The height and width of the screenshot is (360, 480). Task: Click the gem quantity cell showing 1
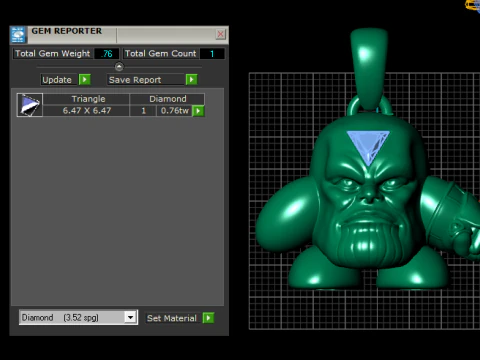coord(143,111)
